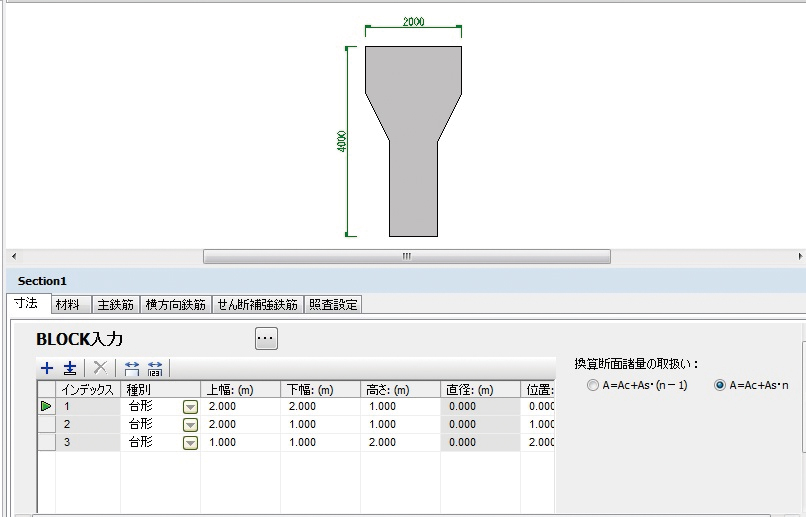Image resolution: width=806 pixels, height=517 pixels.
Task: Click 上幅 cell of row 2
Action: click(x=240, y=424)
